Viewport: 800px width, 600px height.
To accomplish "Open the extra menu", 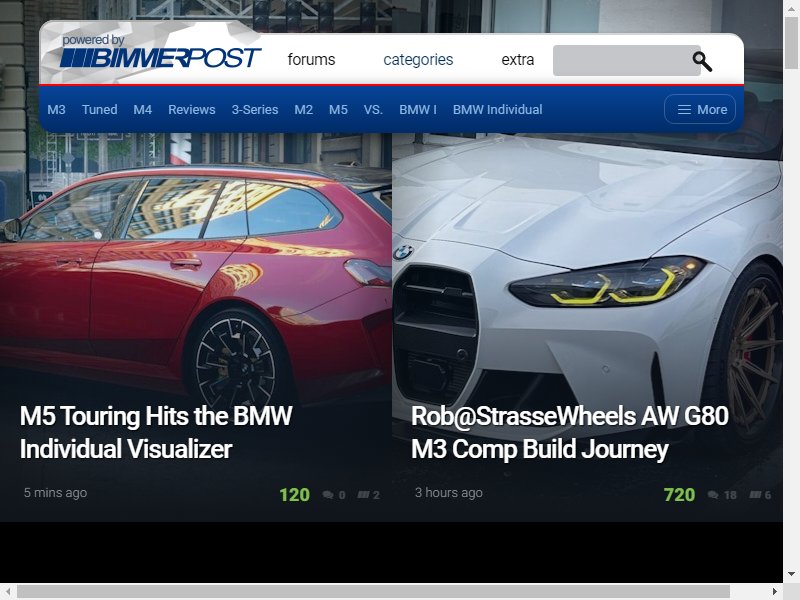I will click(x=517, y=60).
